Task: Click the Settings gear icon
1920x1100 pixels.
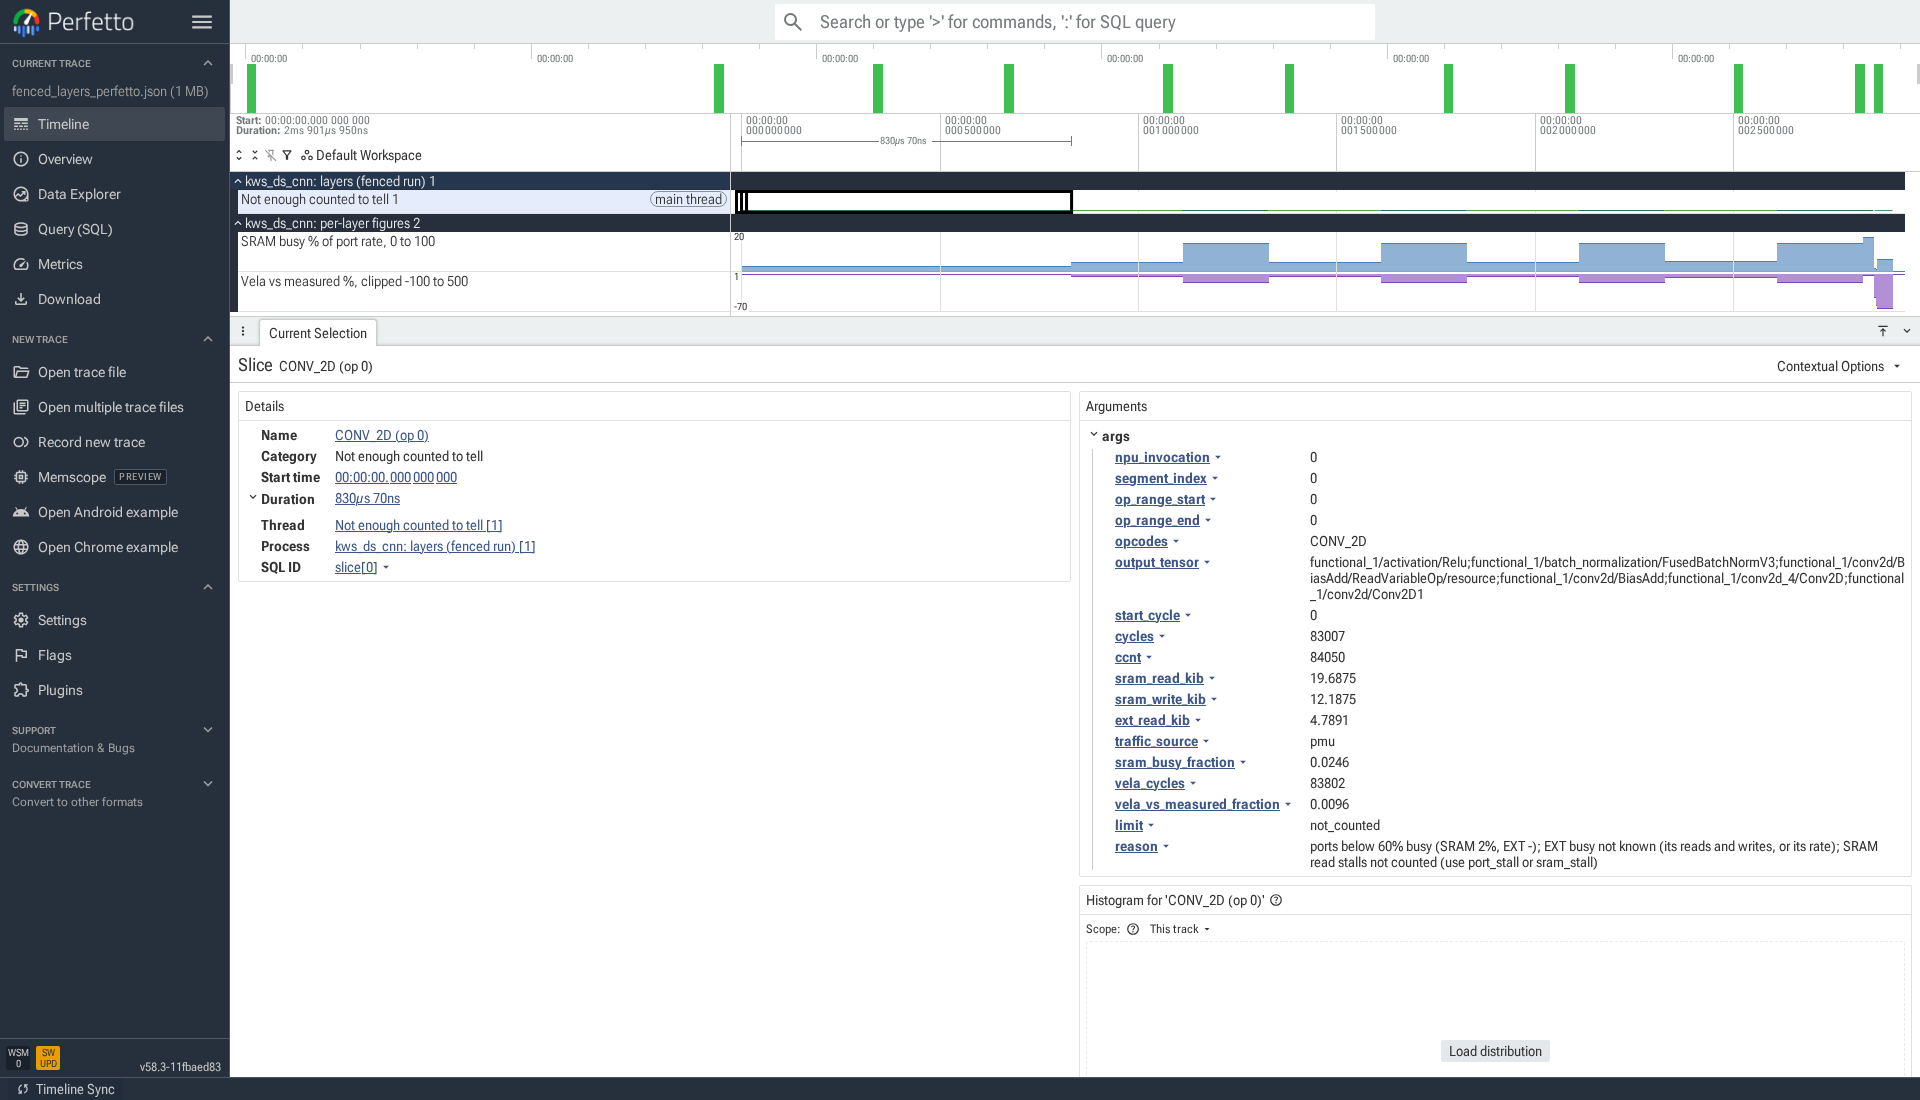Action: point(21,620)
